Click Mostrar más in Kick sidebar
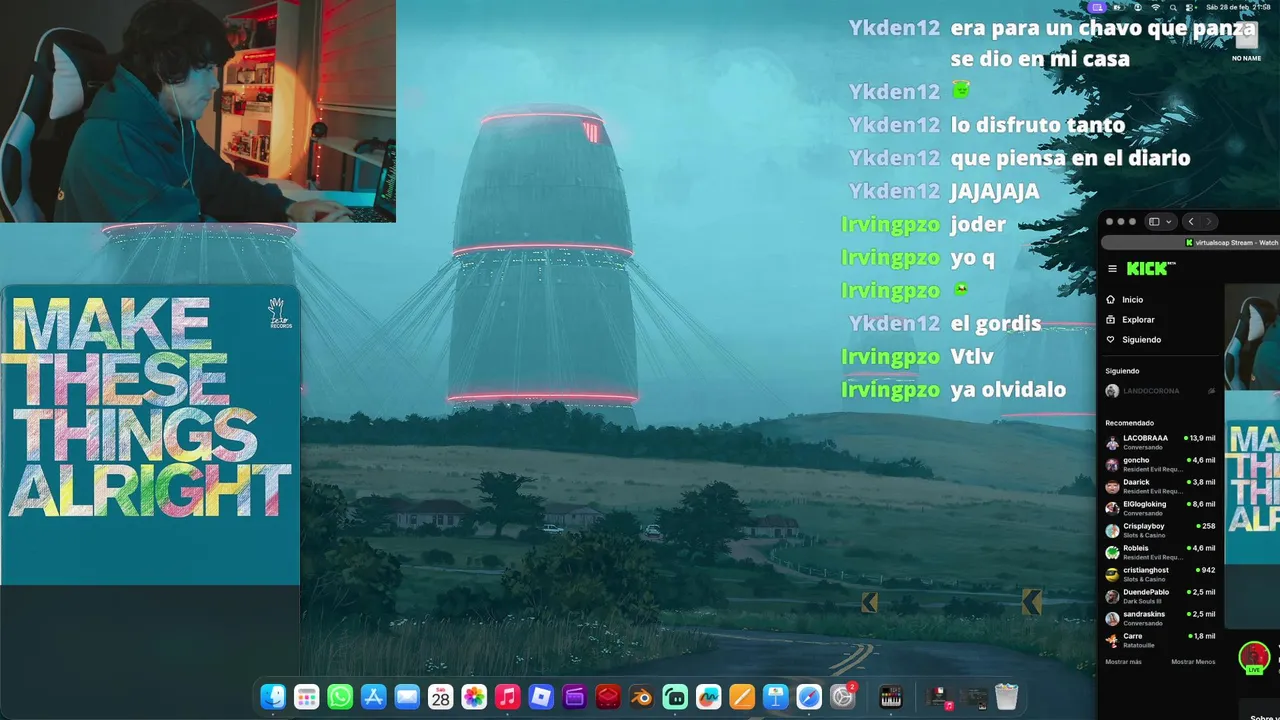The height and width of the screenshot is (720, 1280). (x=1122, y=662)
